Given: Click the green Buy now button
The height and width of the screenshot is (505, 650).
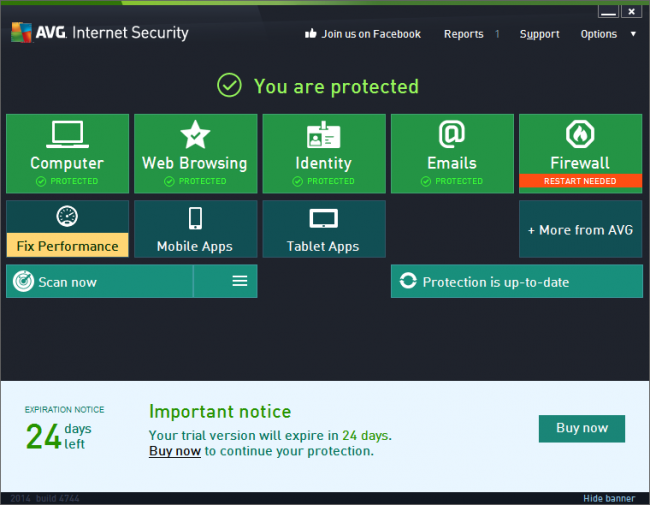Looking at the screenshot, I should [x=581, y=428].
